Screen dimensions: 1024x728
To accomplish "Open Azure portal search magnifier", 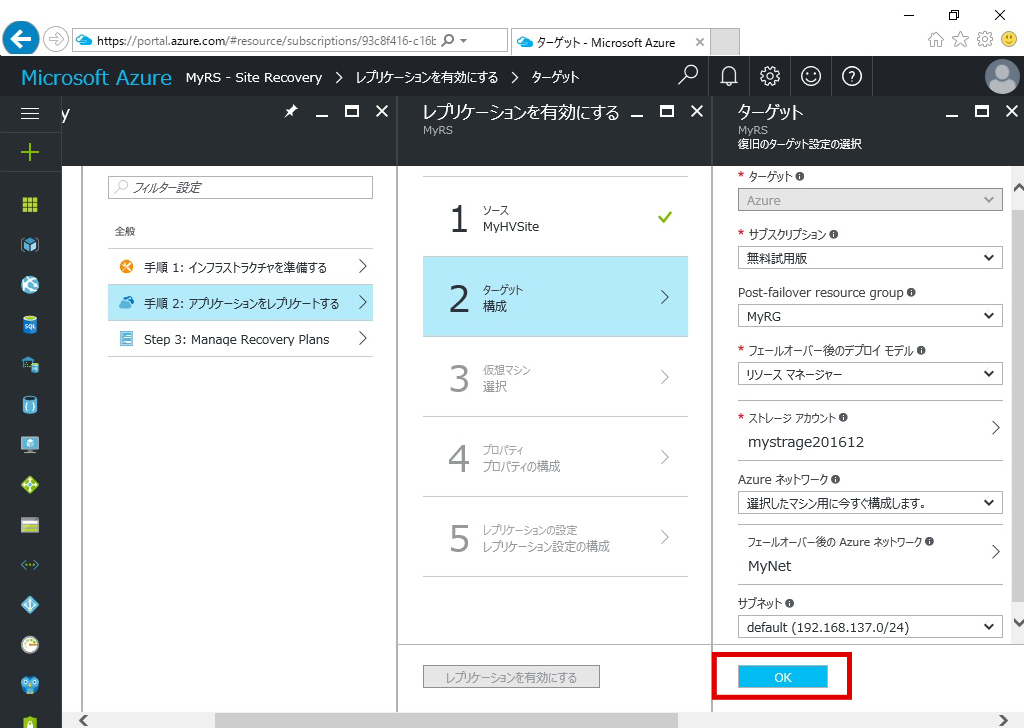I will 688,76.
